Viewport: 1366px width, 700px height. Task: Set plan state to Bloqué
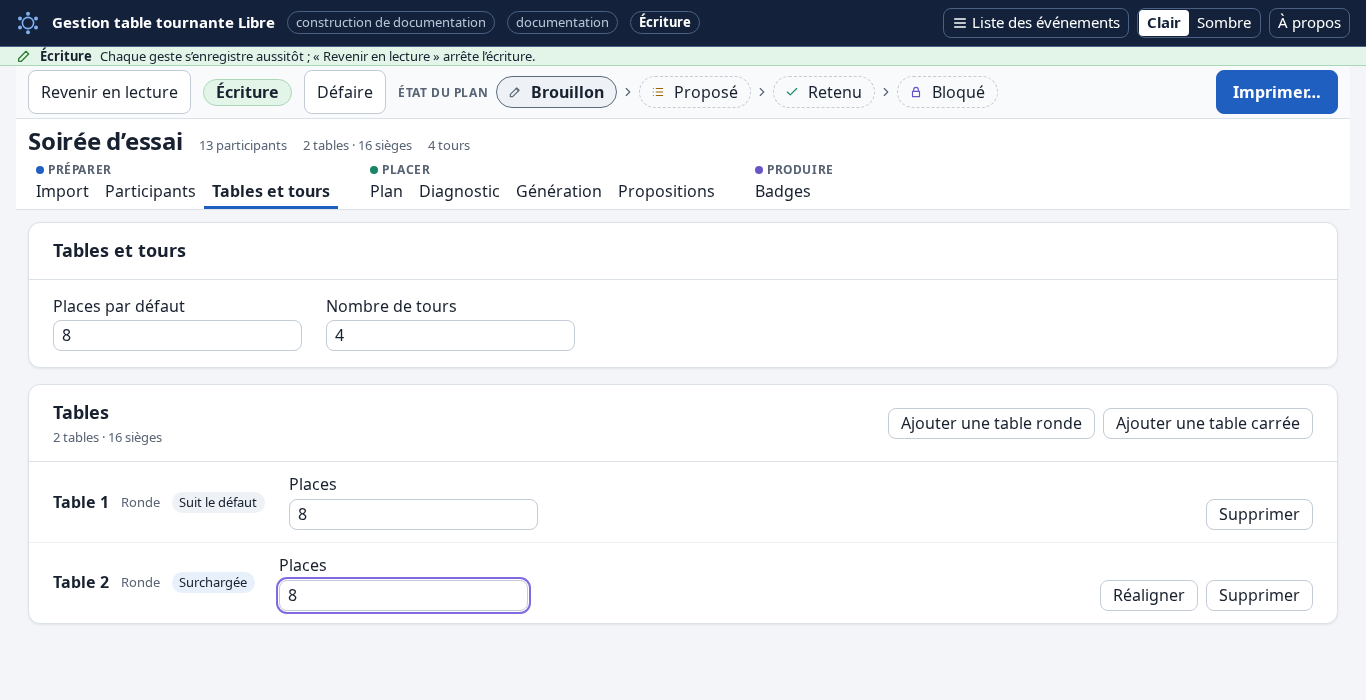[947, 92]
